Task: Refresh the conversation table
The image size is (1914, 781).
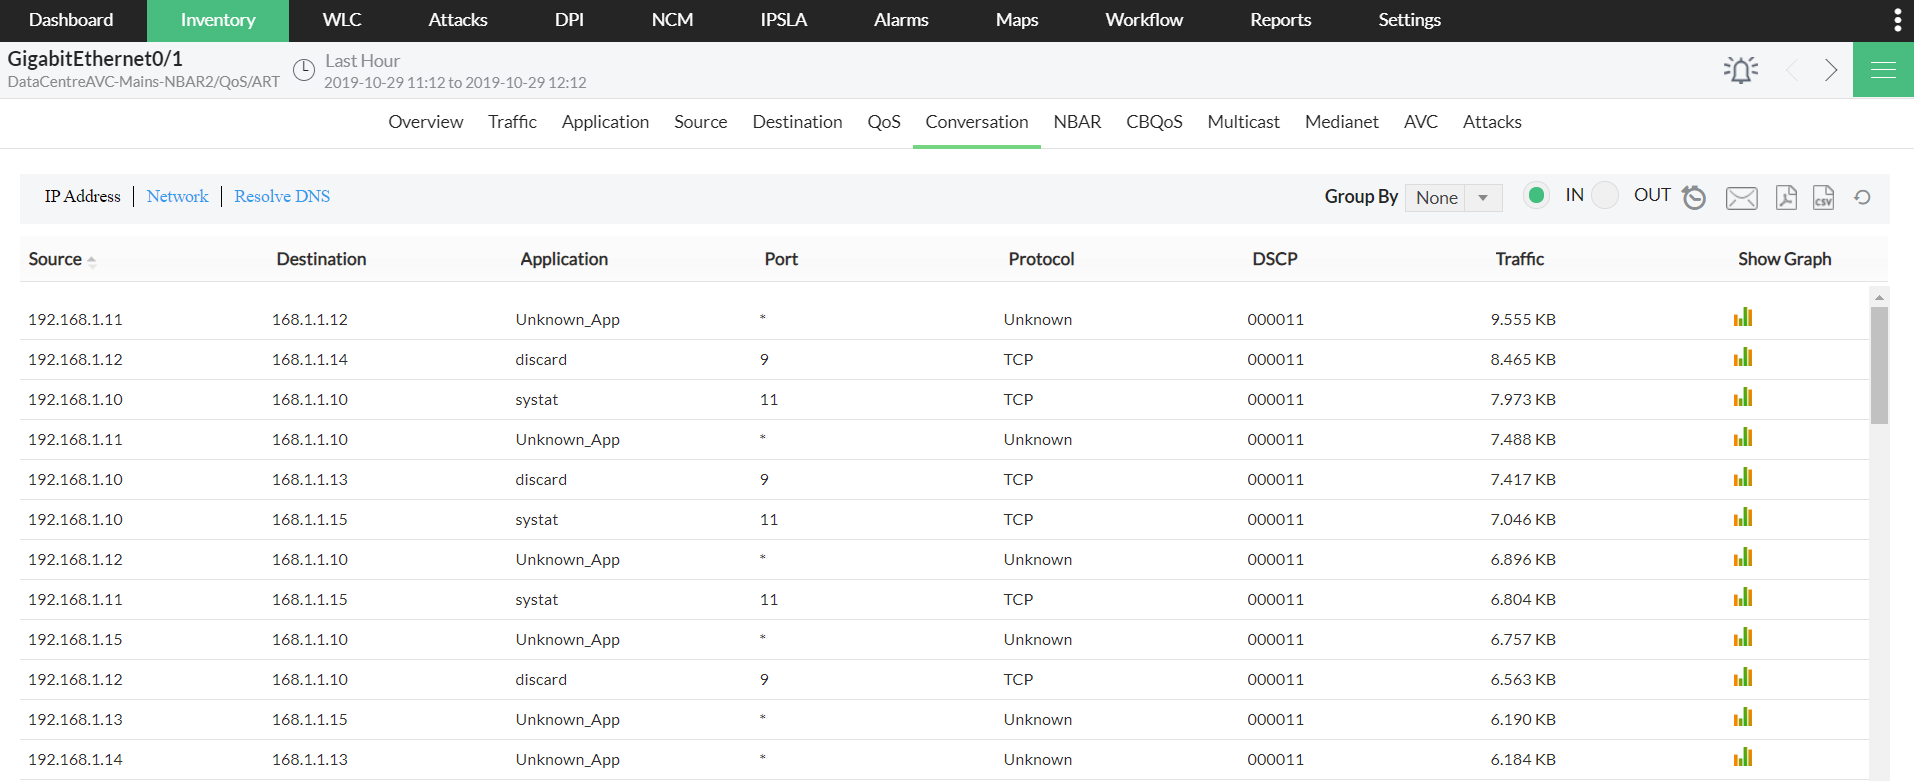Action: tap(1862, 198)
